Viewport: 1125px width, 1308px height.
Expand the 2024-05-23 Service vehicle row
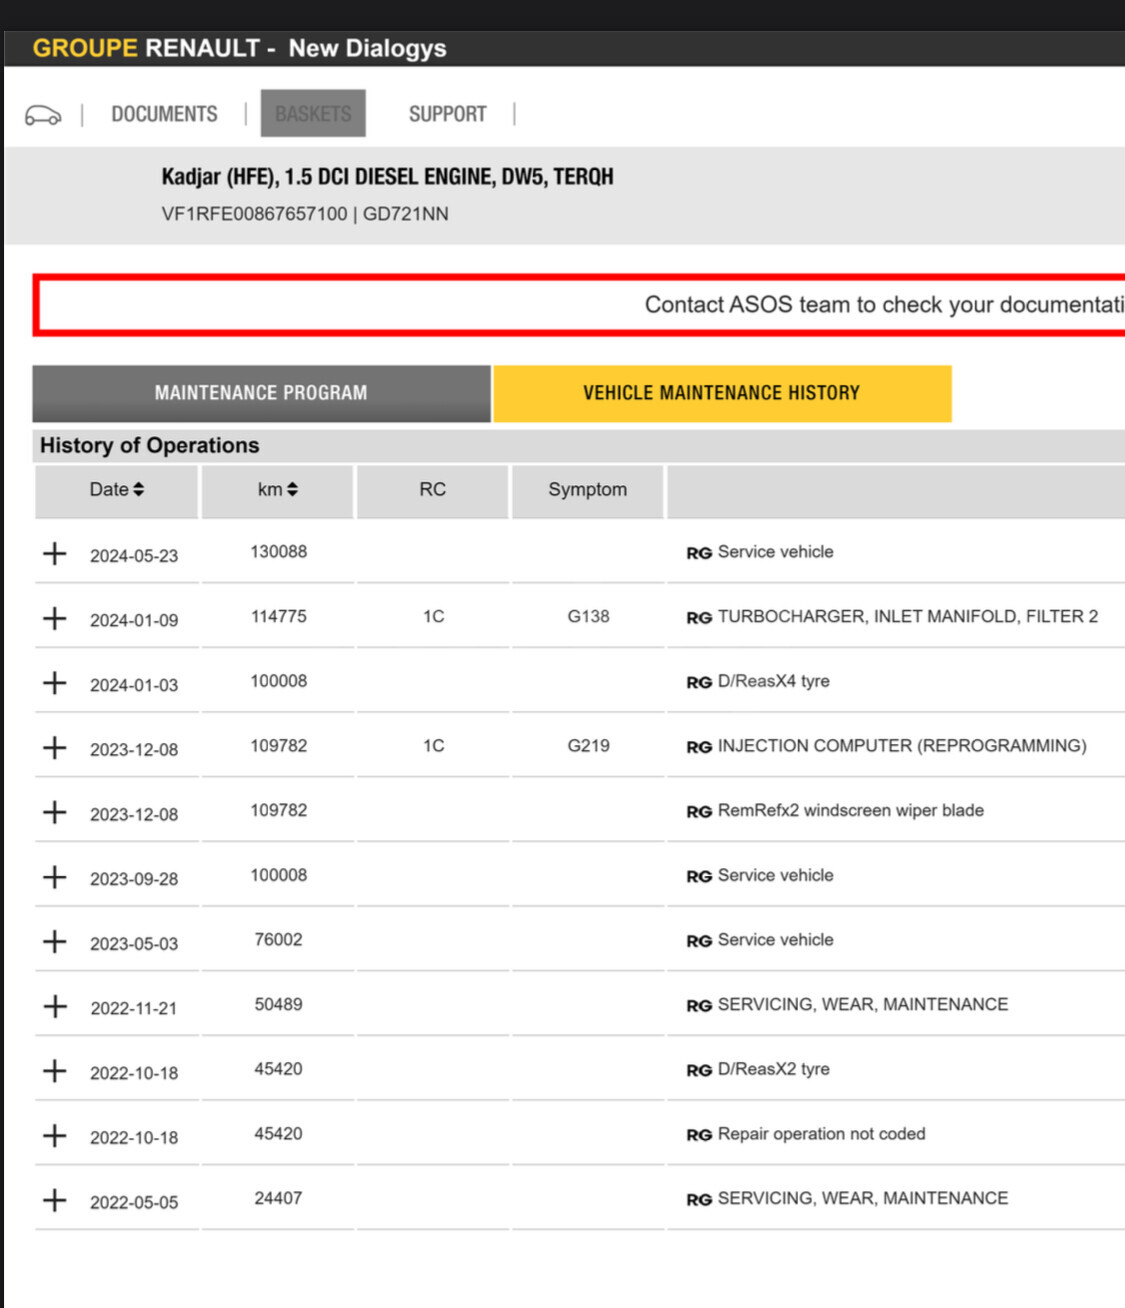[55, 554]
